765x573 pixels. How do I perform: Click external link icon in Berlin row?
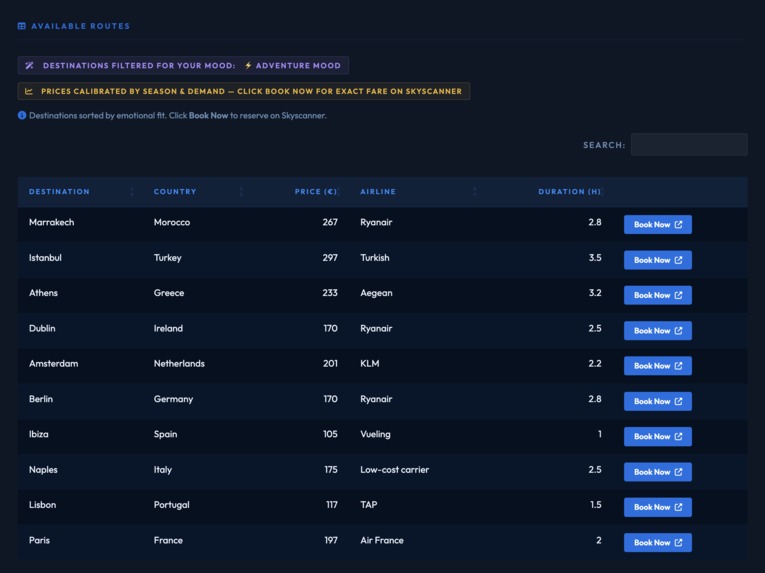tap(678, 401)
